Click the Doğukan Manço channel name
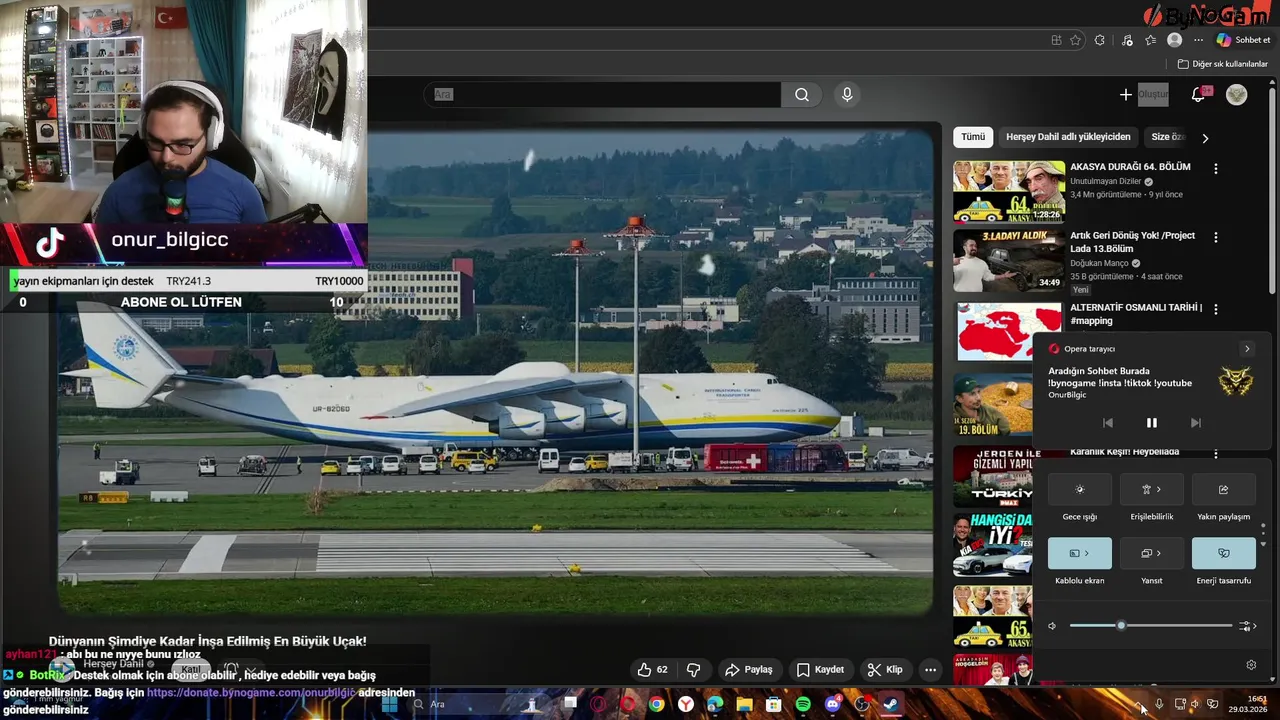This screenshot has width=1280, height=720. point(1099,264)
